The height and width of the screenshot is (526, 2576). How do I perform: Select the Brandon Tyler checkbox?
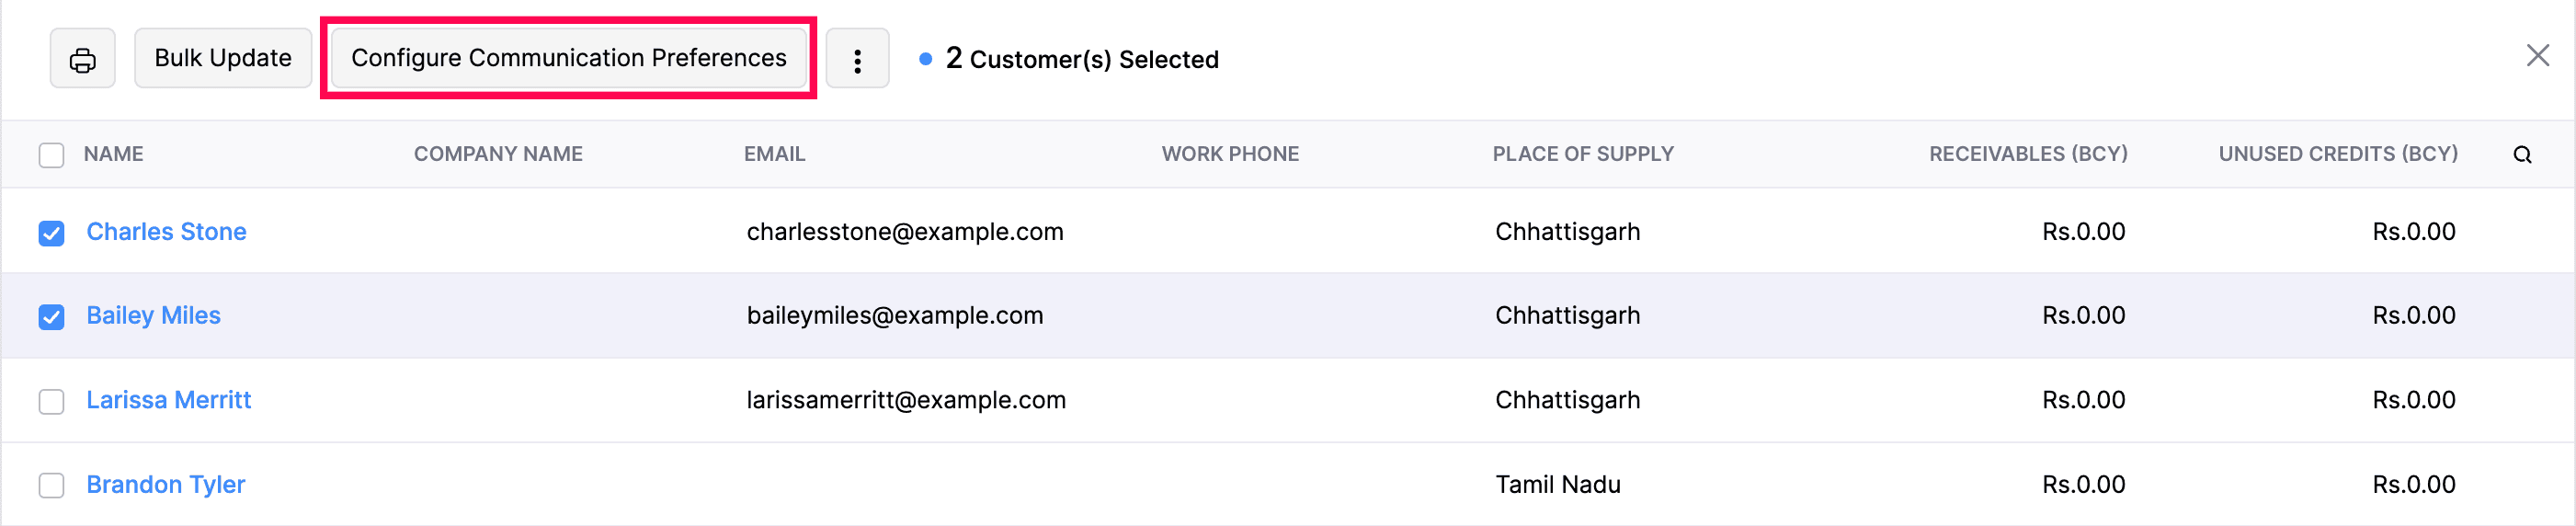(51, 485)
